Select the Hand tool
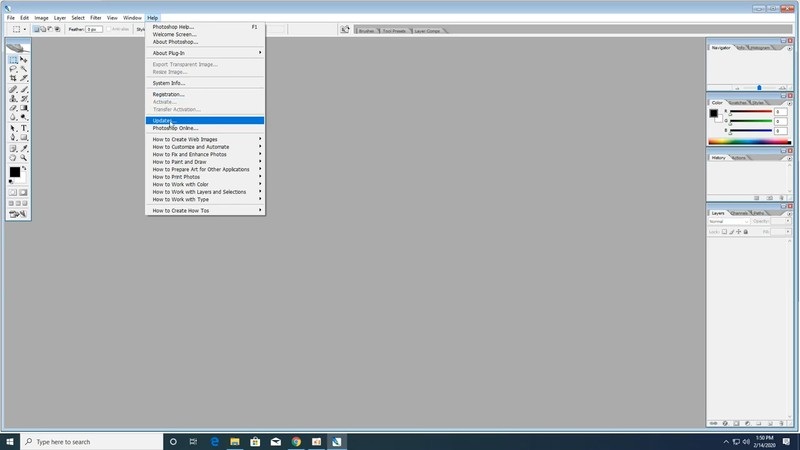800x450 pixels. [x=13, y=158]
